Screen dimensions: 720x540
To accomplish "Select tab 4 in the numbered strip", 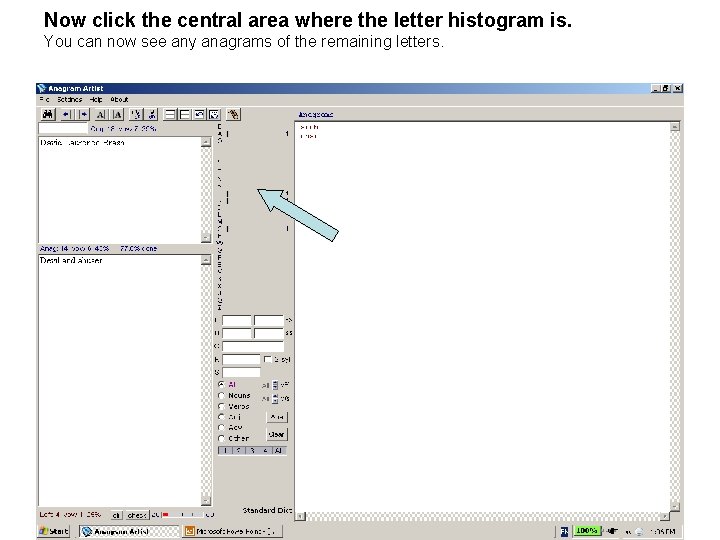I will pos(265,450).
